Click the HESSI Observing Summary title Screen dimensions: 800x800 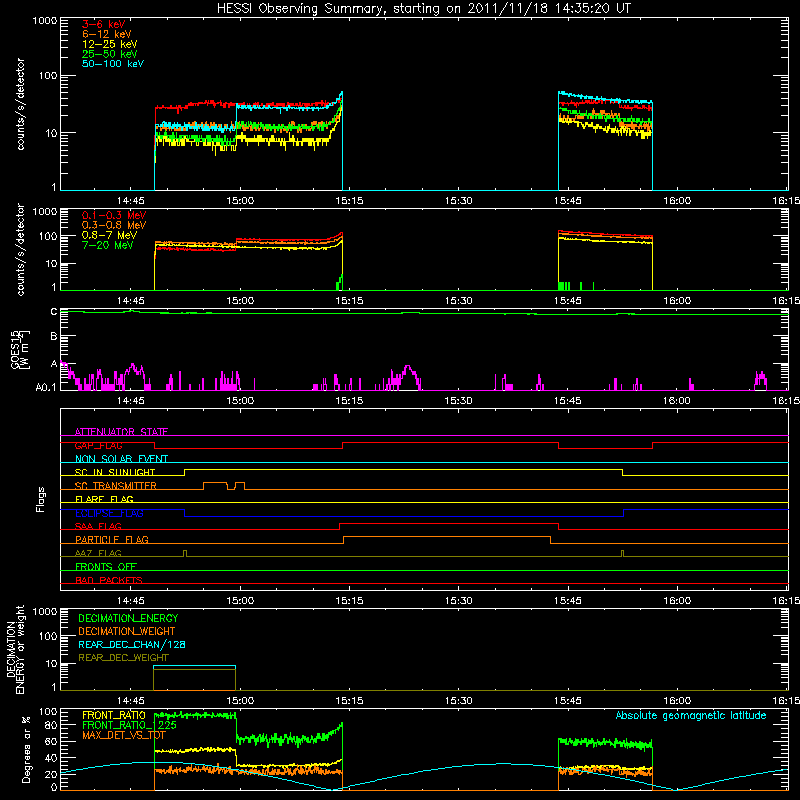pyautogui.click(x=423, y=9)
